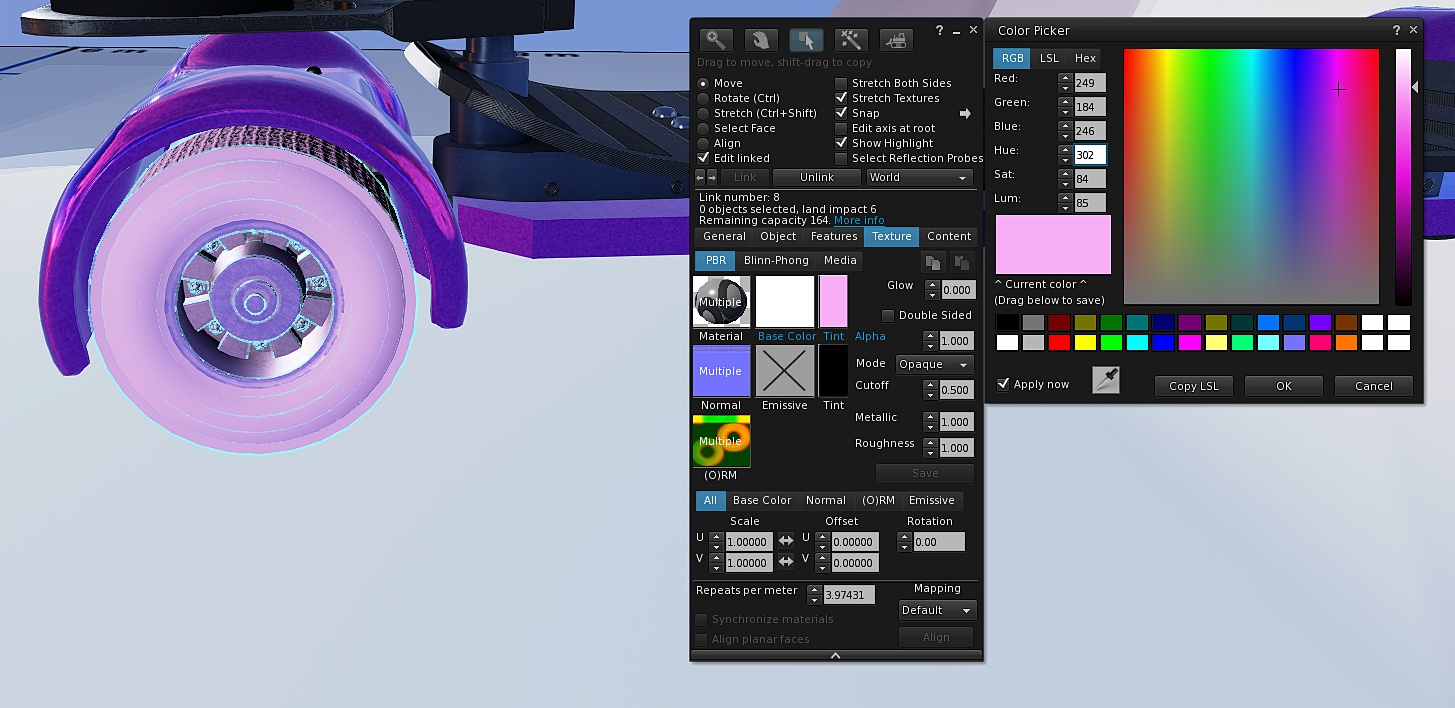The height and width of the screenshot is (708, 1455).
Task: Click the Unlink button
Action: click(816, 178)
